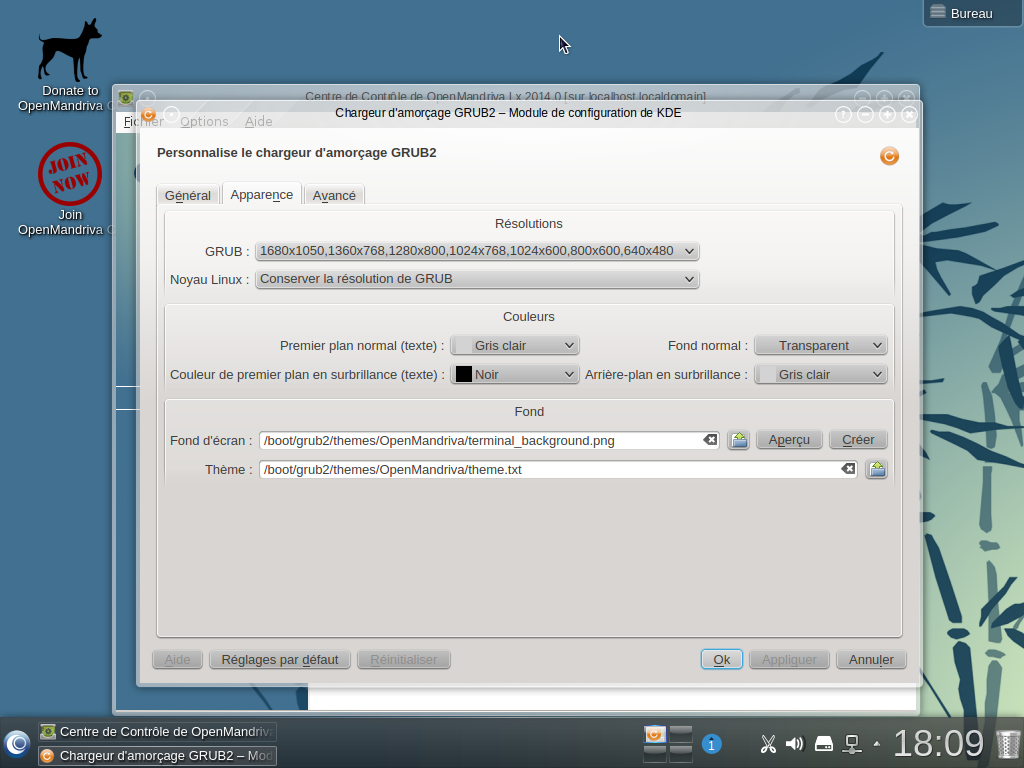
Task: Click the Annuler button
Action: 871,660
